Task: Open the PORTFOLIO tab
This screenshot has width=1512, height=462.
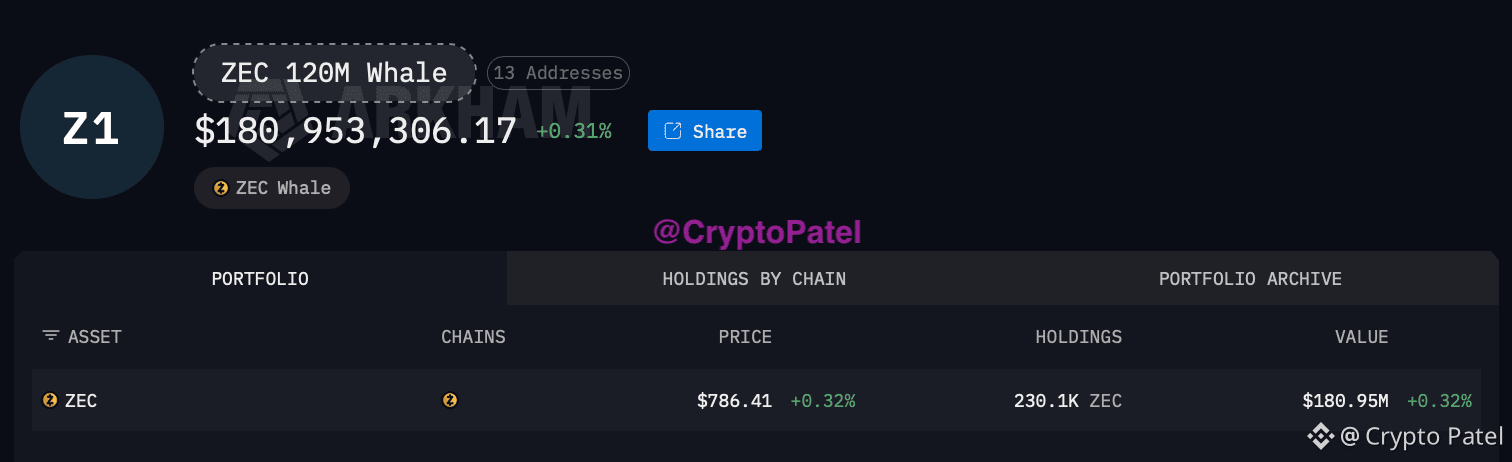Action: tap(260, 279)
